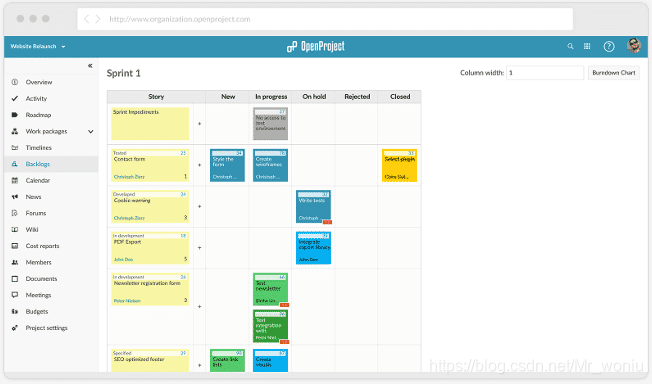Click the search magnifier icon in header
The height and width of the screenshot is (384, 652).
tap(570, 46)
